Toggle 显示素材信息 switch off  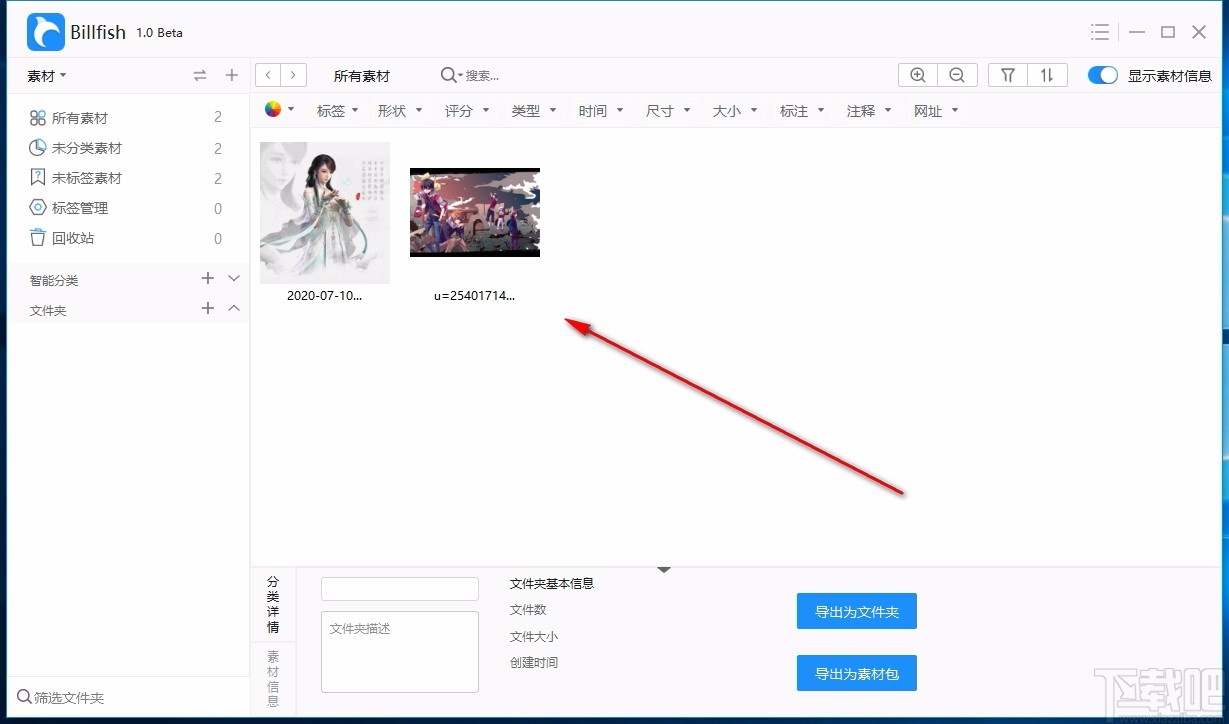1102,74
